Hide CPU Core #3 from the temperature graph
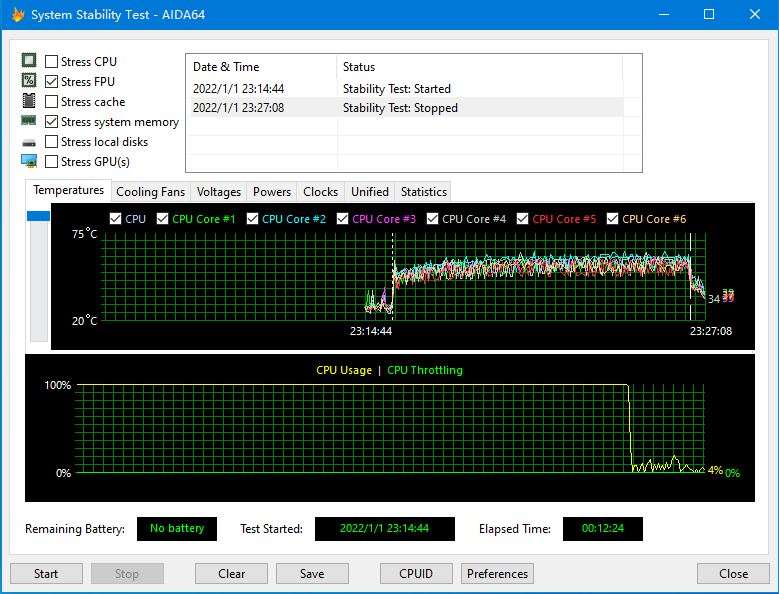 pos(343,219)
